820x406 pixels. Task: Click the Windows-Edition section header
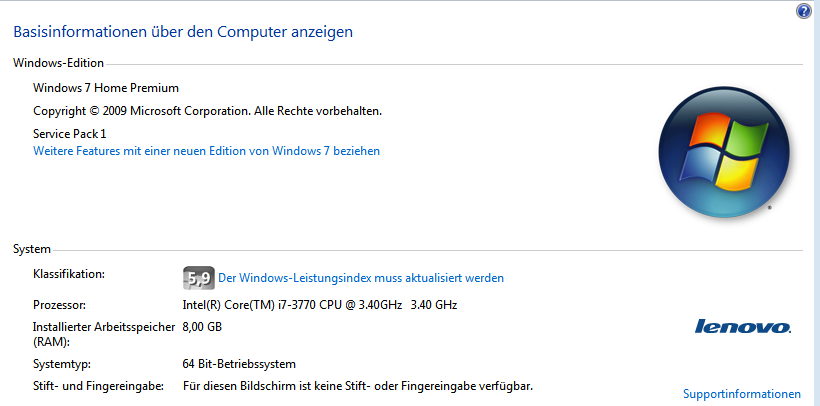tap(59, 63)
